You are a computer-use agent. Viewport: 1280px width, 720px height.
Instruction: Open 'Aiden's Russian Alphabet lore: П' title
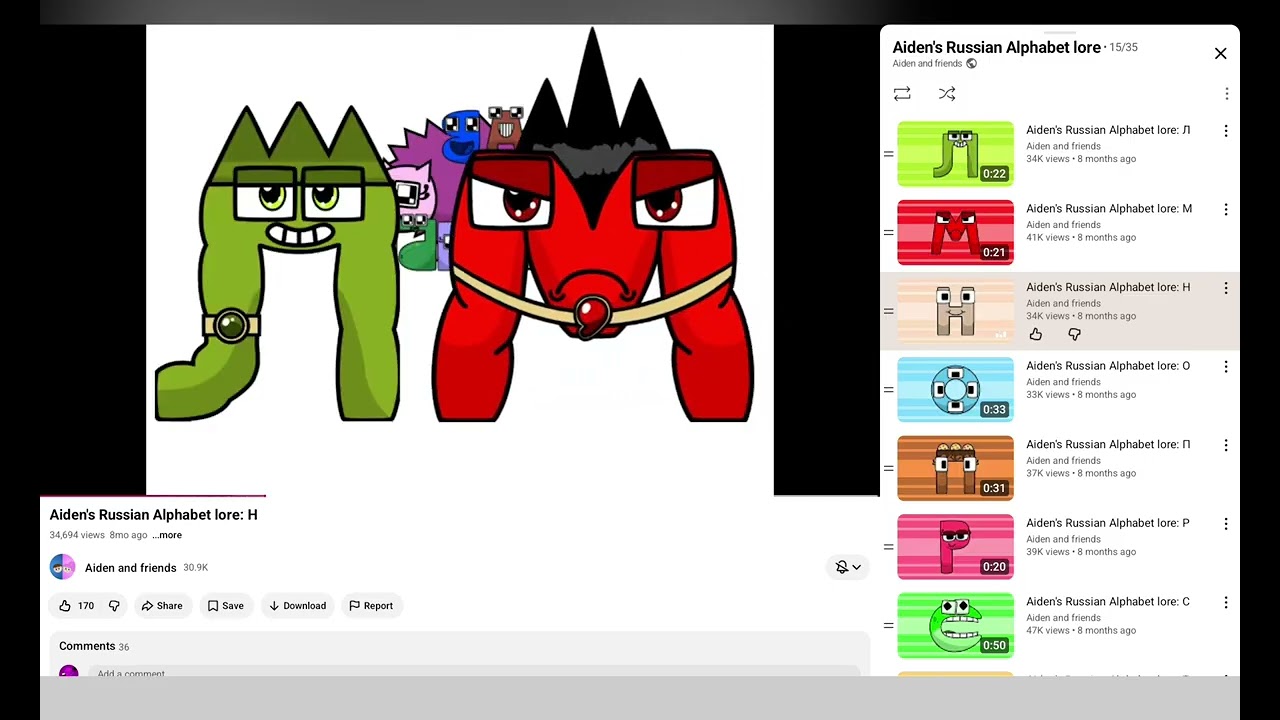coord(1108,444)
